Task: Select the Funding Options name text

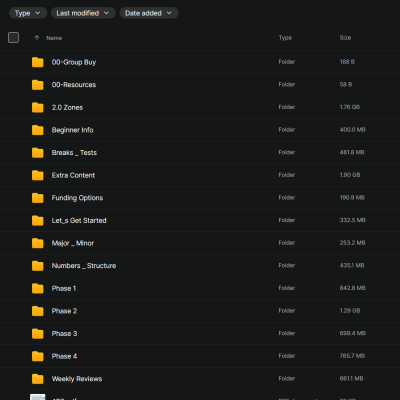Action: click(77, 198)
